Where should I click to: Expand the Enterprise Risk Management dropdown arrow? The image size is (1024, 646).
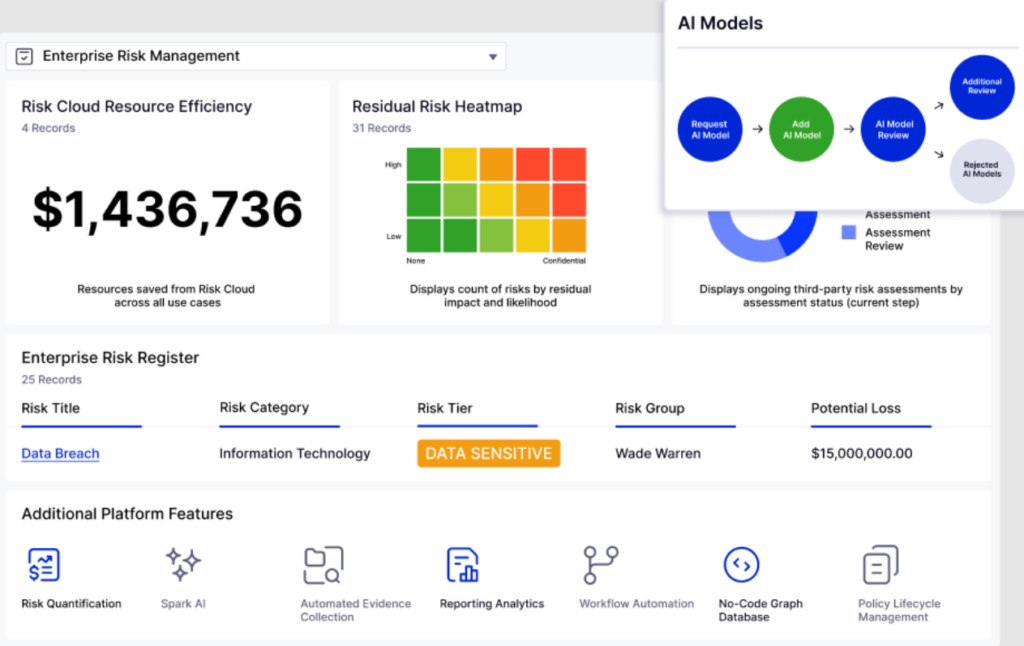pyautogui.click(x=492, y=57)
